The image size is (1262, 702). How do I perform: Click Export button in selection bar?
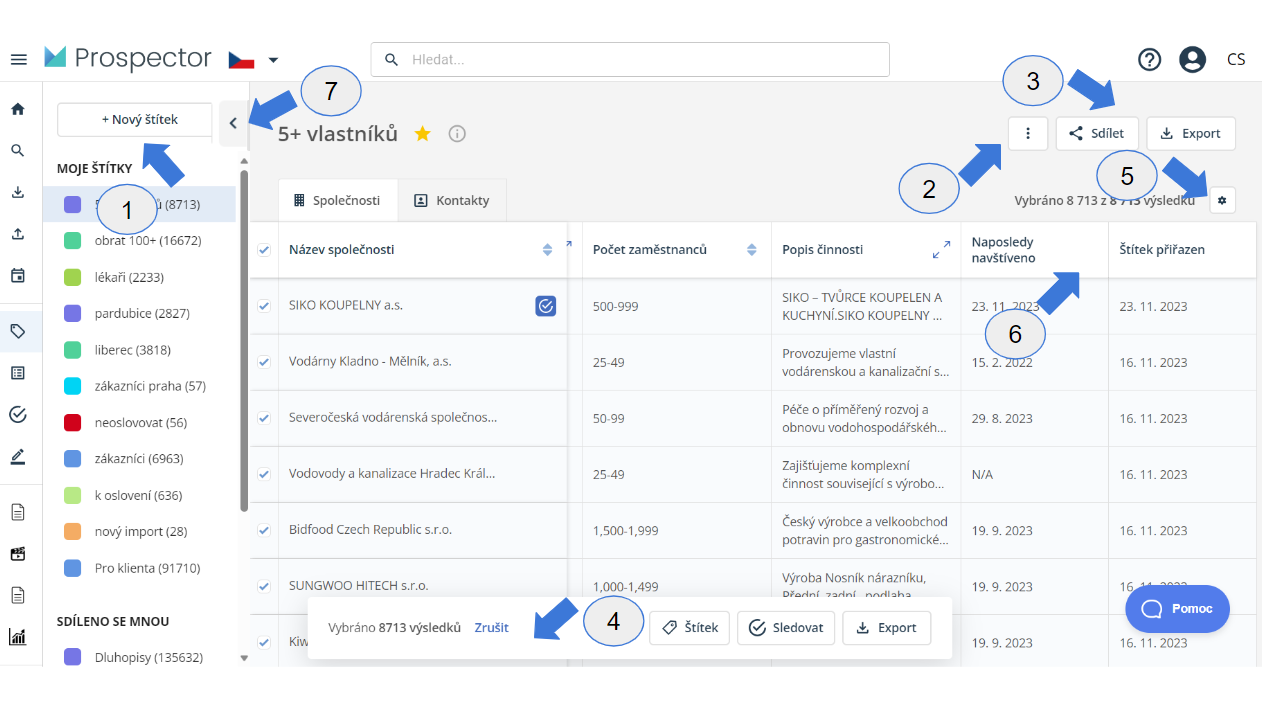[x=887, y=628]
